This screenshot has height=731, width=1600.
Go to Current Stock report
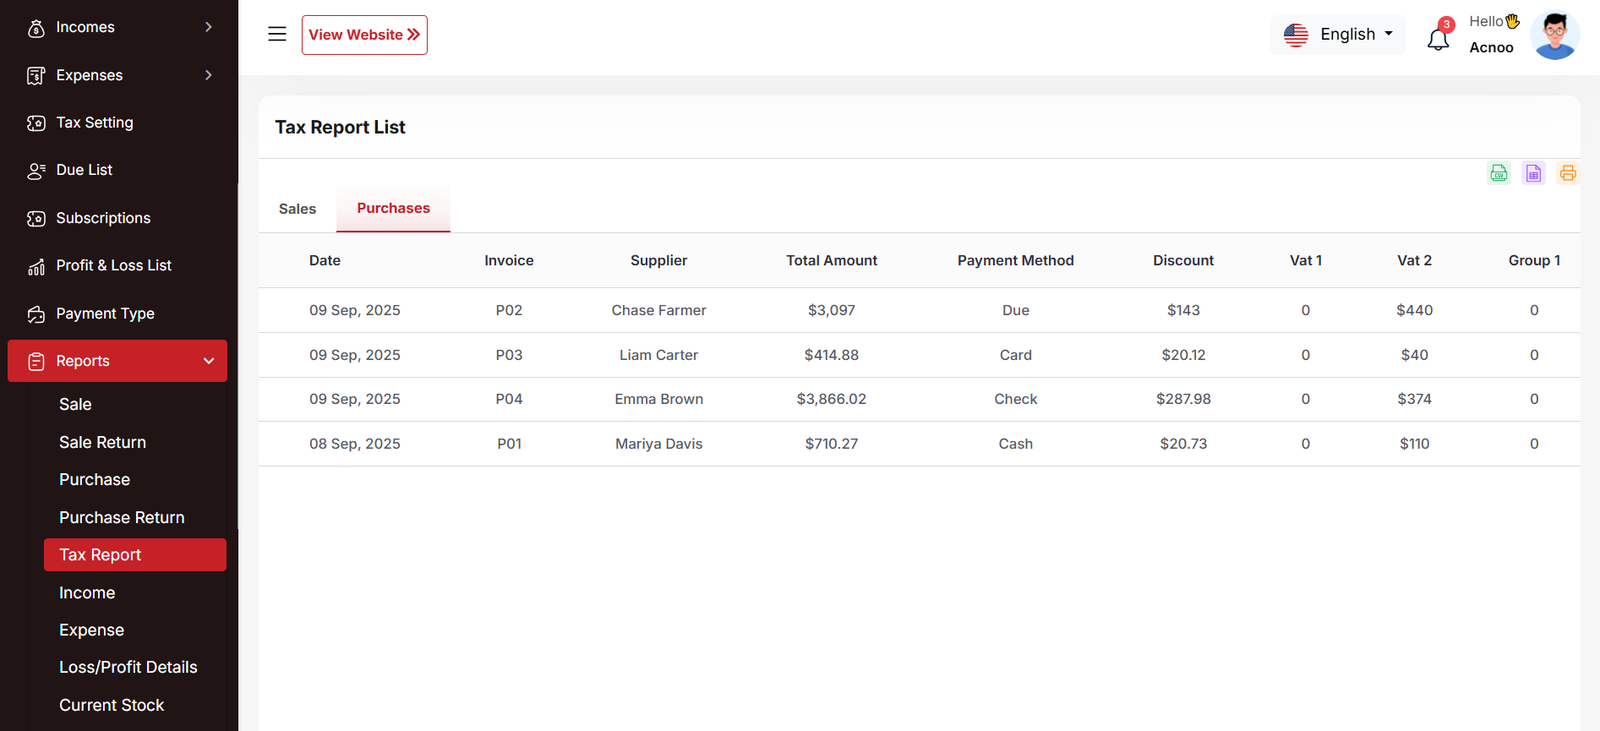pyautogui.click(x=111, y=705)
